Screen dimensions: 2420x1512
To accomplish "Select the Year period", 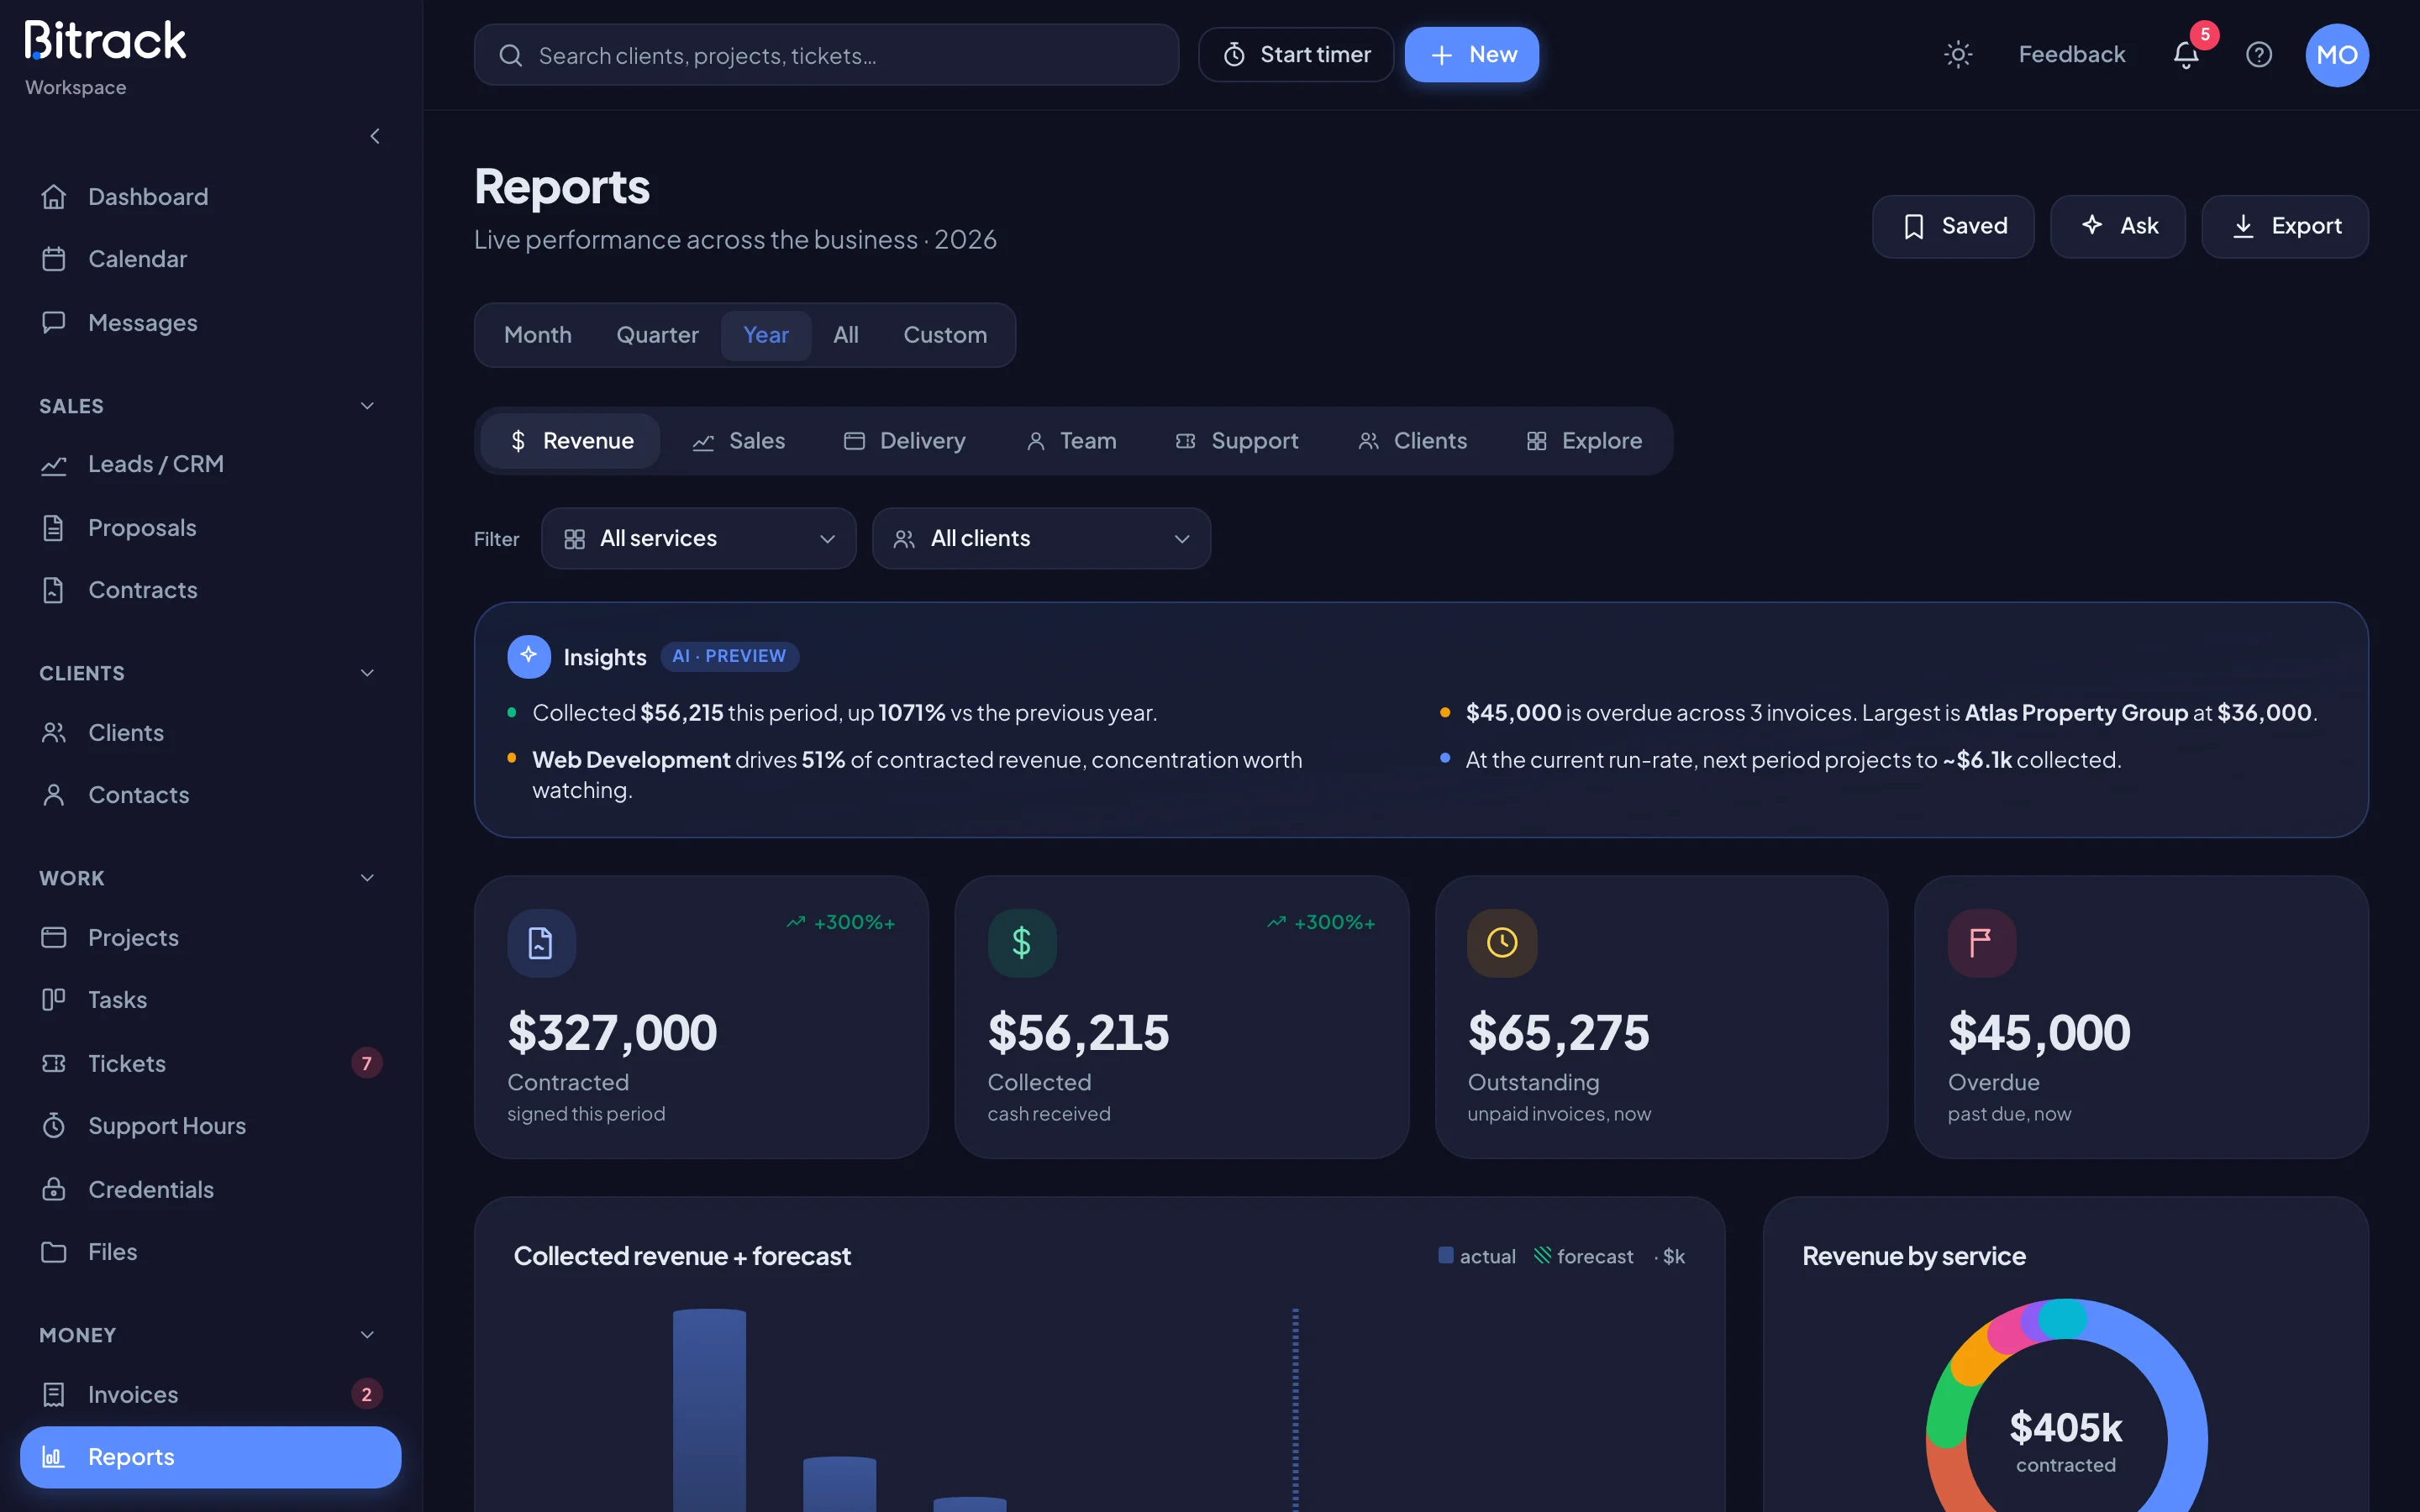I will click(x=766, y=335).
